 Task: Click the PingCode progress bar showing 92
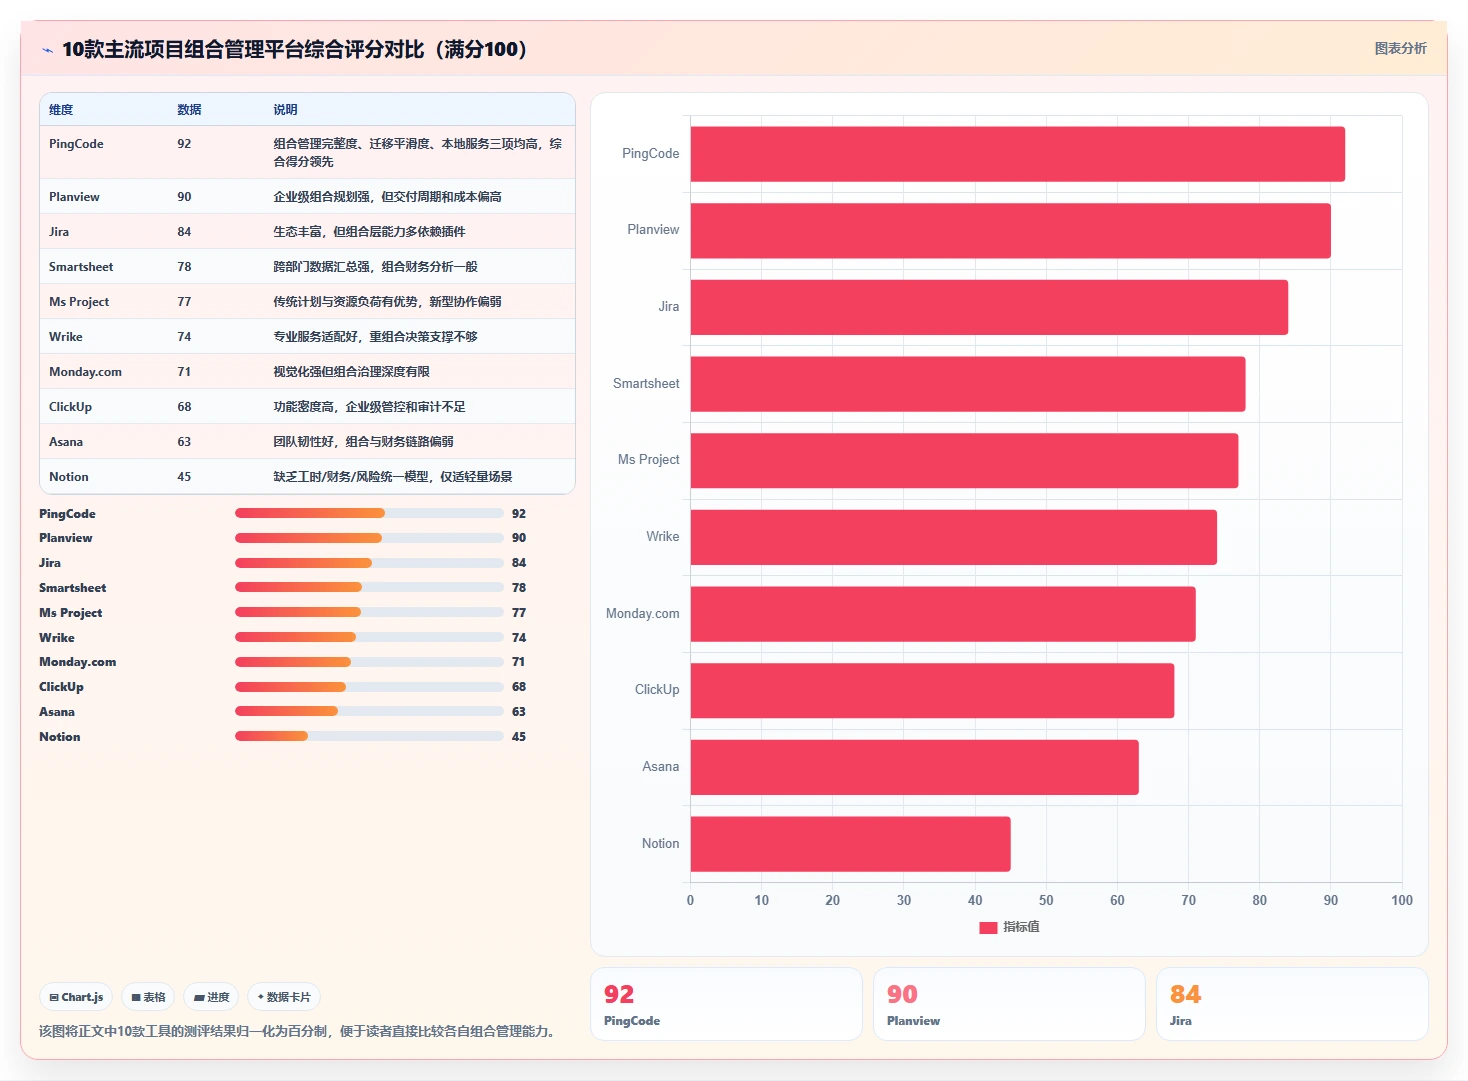pos(369,513)
